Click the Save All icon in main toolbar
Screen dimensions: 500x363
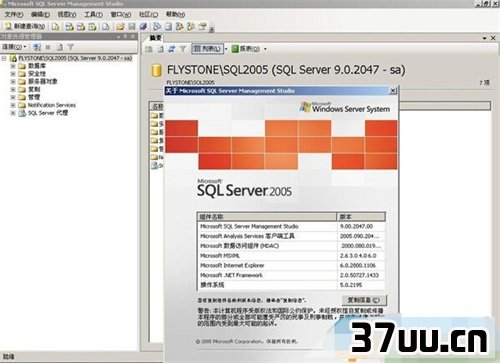[x=143, y=26]
